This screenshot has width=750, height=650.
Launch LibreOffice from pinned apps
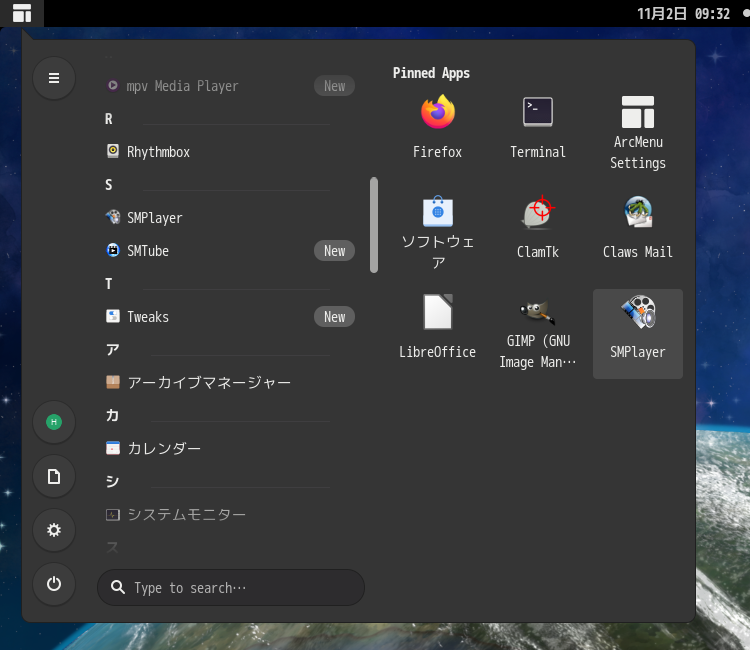tap(437, 334)
